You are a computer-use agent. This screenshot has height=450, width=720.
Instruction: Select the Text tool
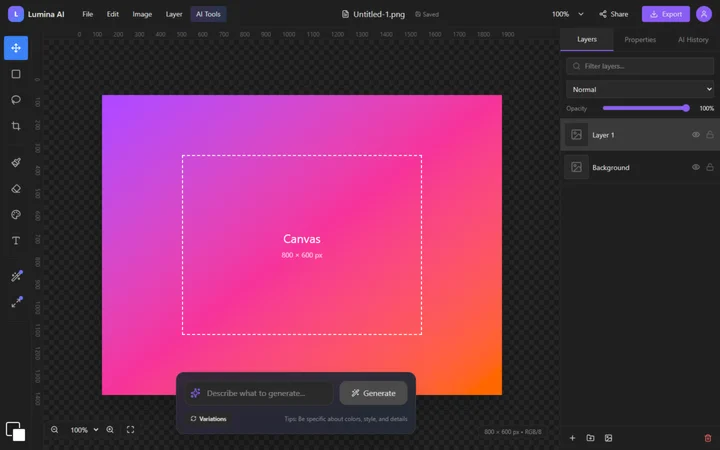(16, 241)
